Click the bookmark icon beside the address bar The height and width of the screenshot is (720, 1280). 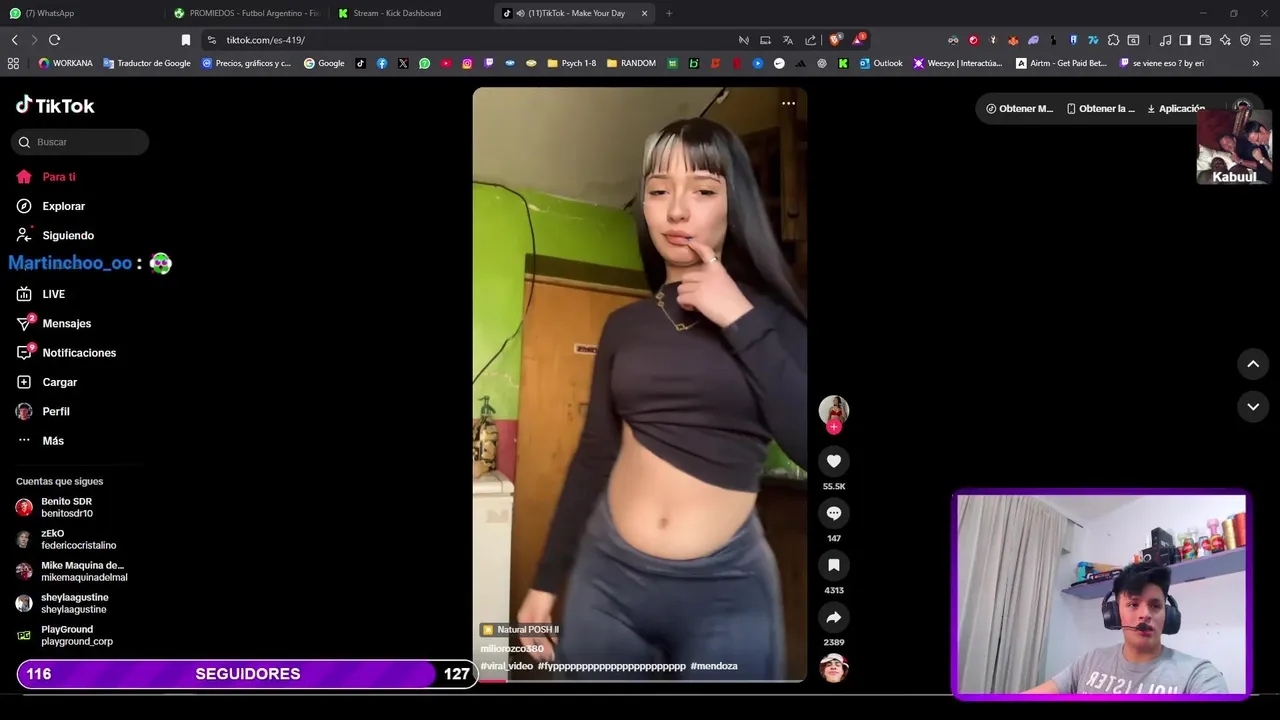pyautogui.click(x=185, y=40)
